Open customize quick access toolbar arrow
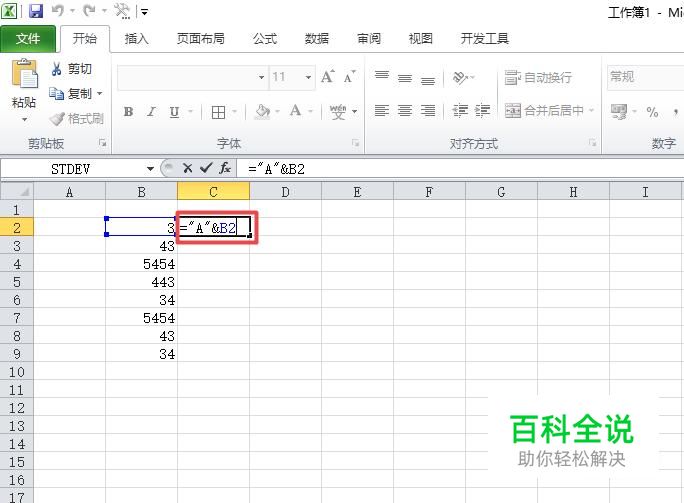 (x=144, y=12)
